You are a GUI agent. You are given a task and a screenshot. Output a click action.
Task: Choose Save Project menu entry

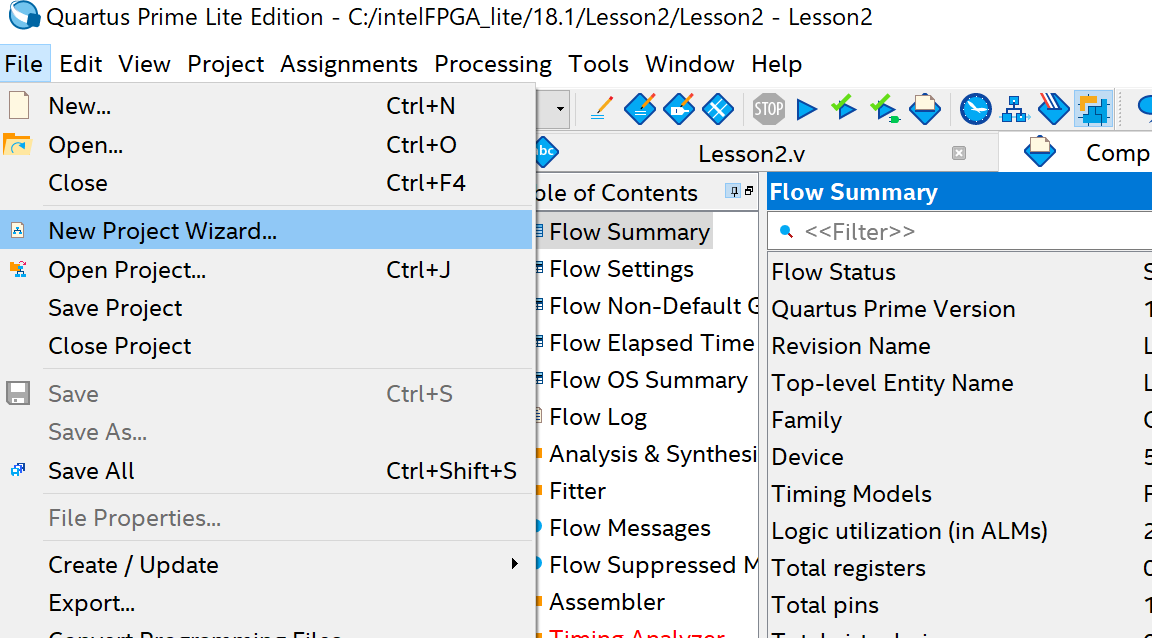click(266, 308)
